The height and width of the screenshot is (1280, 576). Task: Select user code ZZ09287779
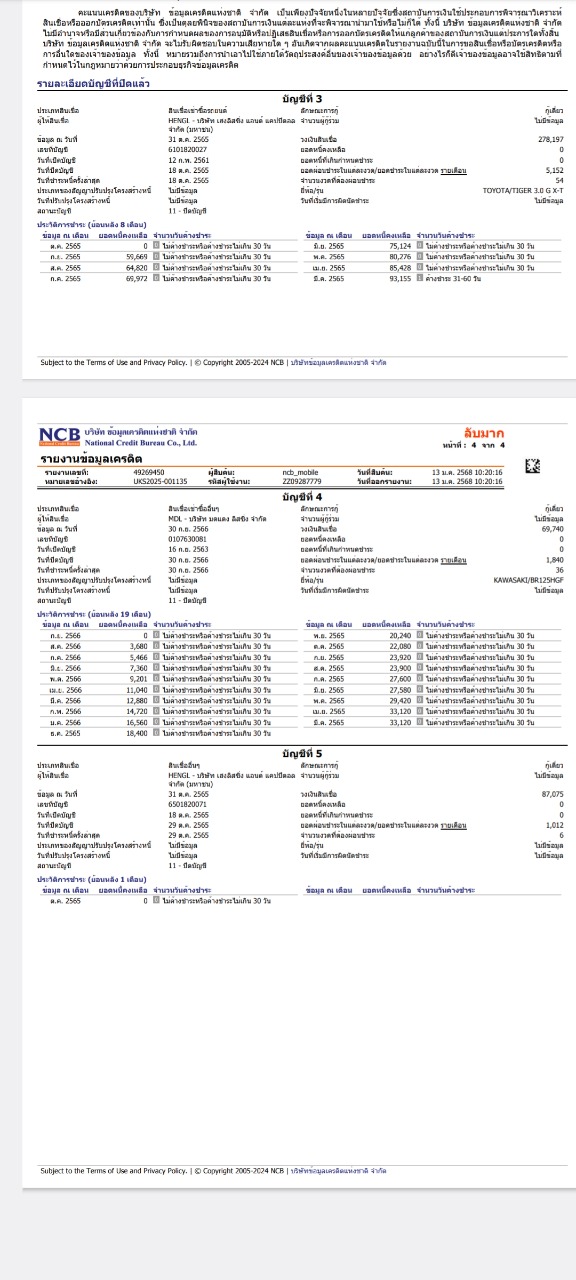click(x=302, y=481)
